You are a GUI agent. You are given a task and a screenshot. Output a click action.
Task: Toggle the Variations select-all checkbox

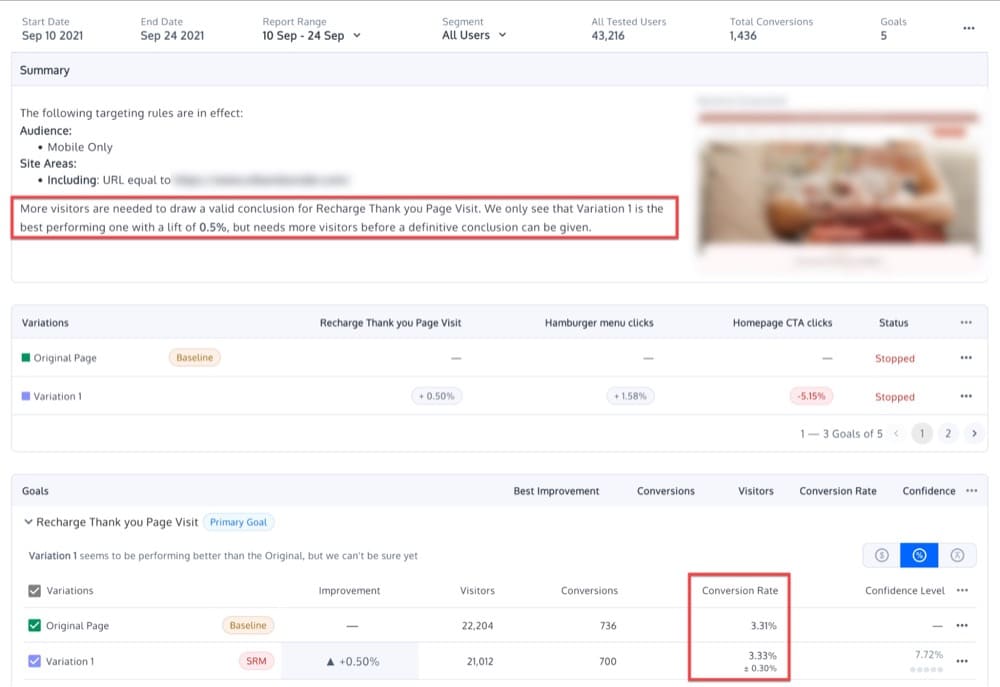34,591
